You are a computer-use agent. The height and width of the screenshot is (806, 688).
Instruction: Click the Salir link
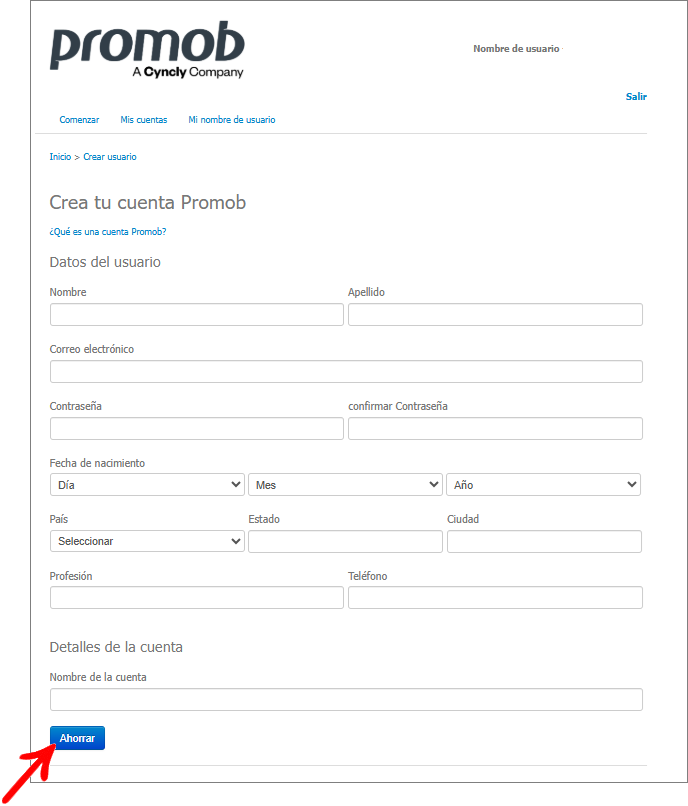tap(636, 97)
